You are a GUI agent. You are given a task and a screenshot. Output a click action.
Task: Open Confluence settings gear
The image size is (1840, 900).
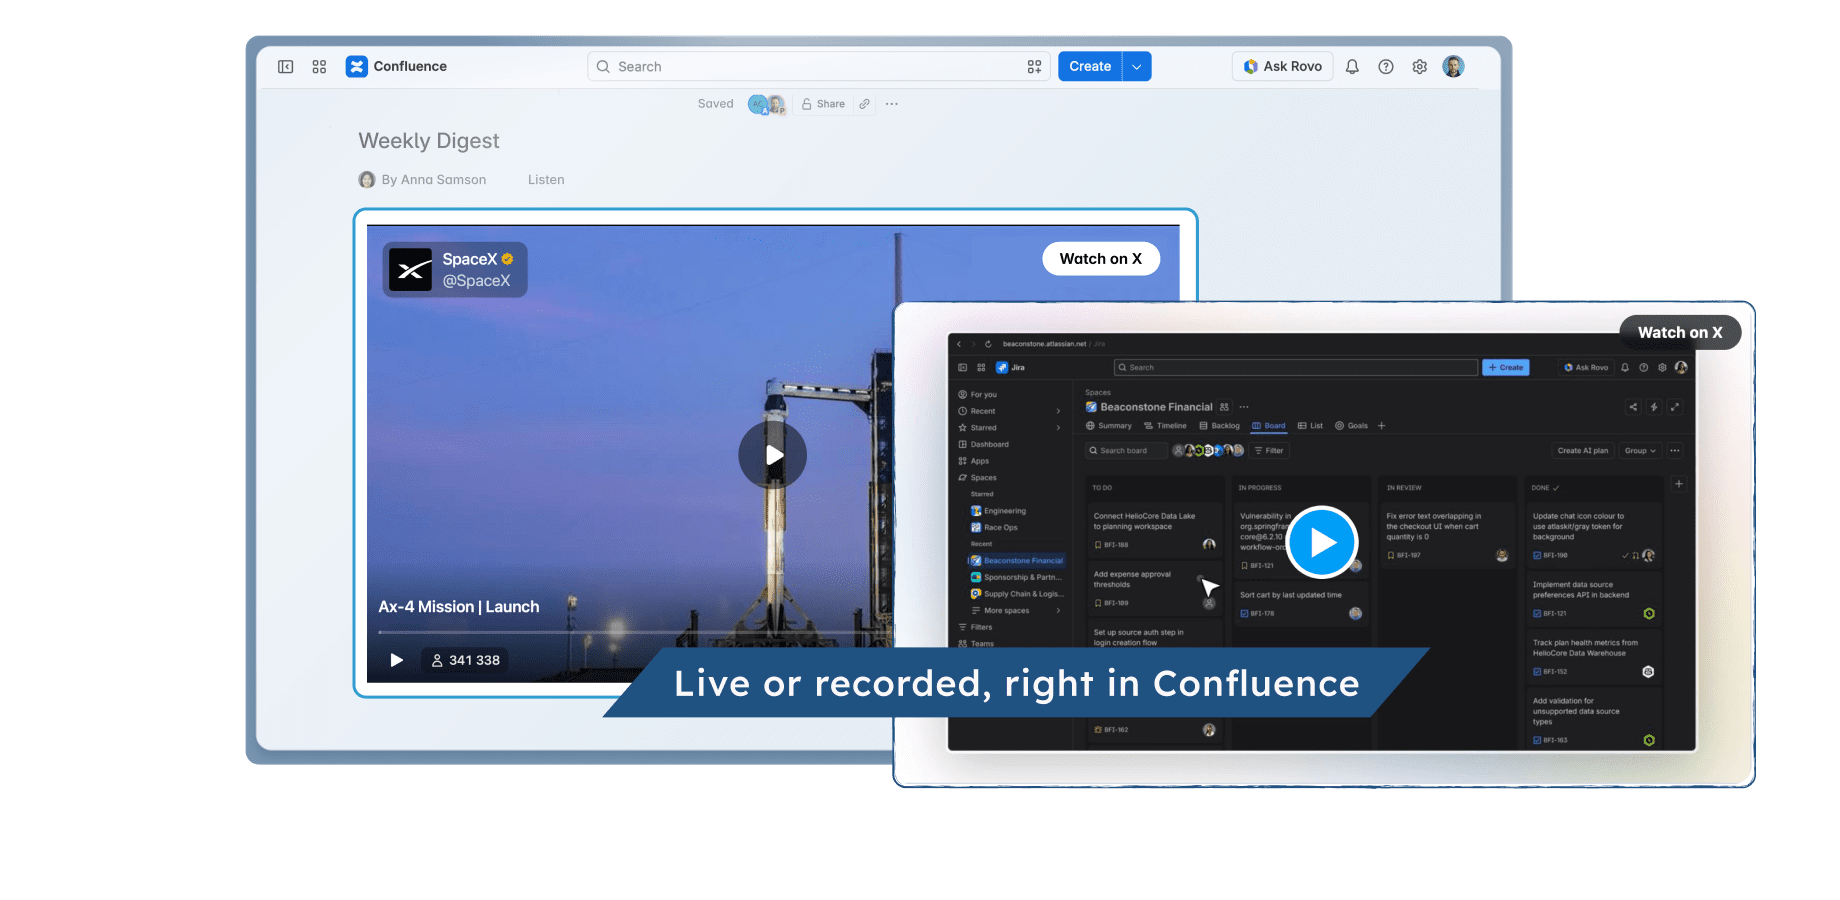coord(1420,67)
